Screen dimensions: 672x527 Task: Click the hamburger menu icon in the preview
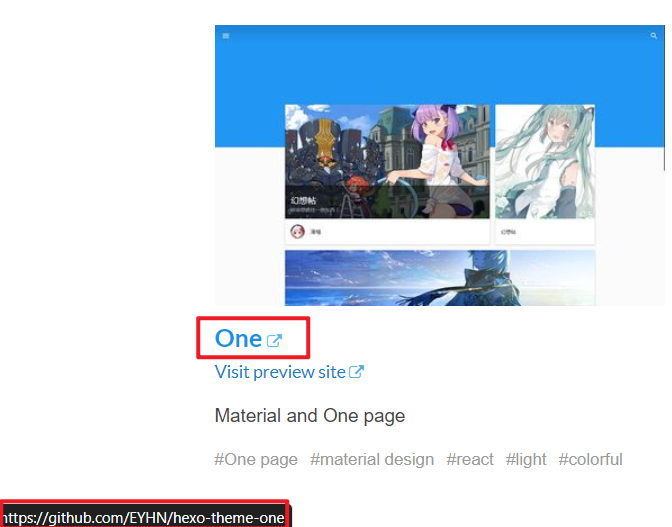(226, 36)
